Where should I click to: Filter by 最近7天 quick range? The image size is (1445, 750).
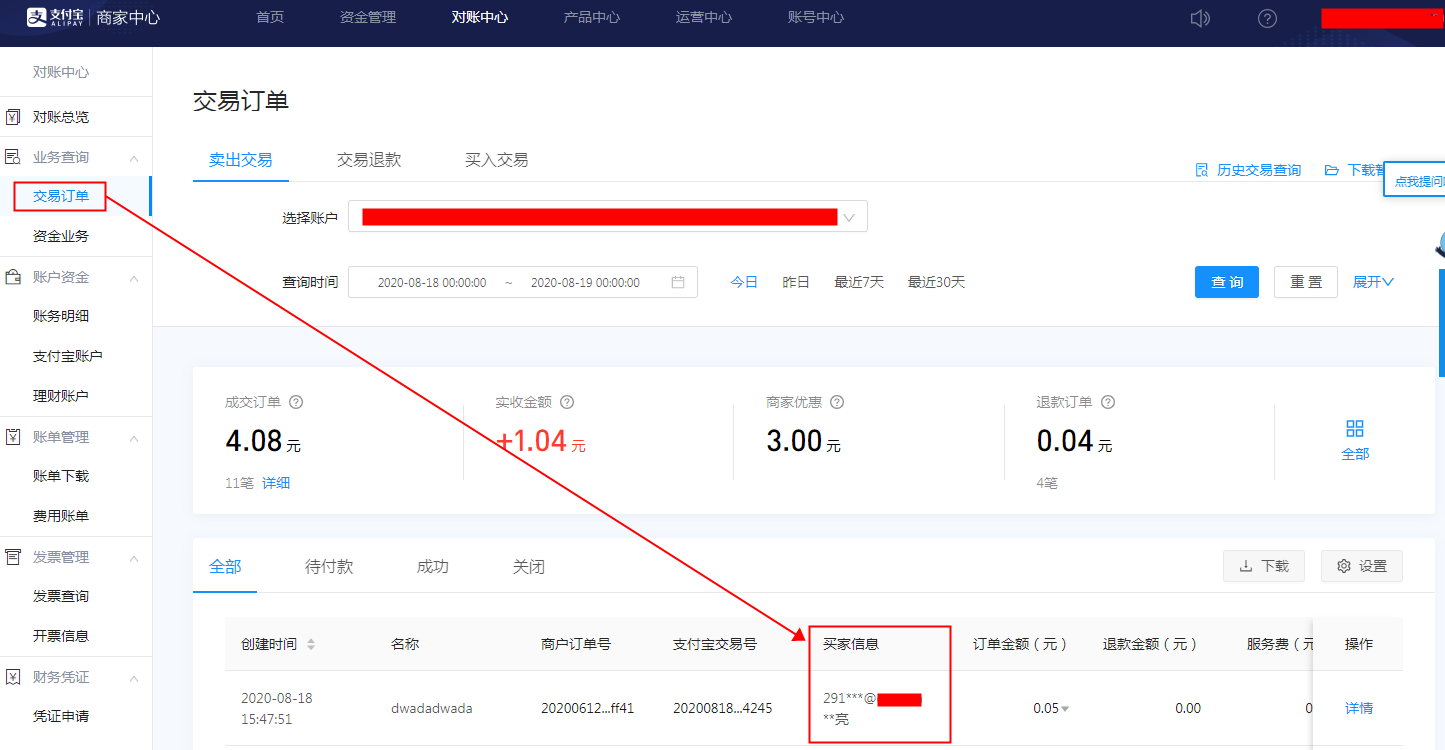pos(859,282)
